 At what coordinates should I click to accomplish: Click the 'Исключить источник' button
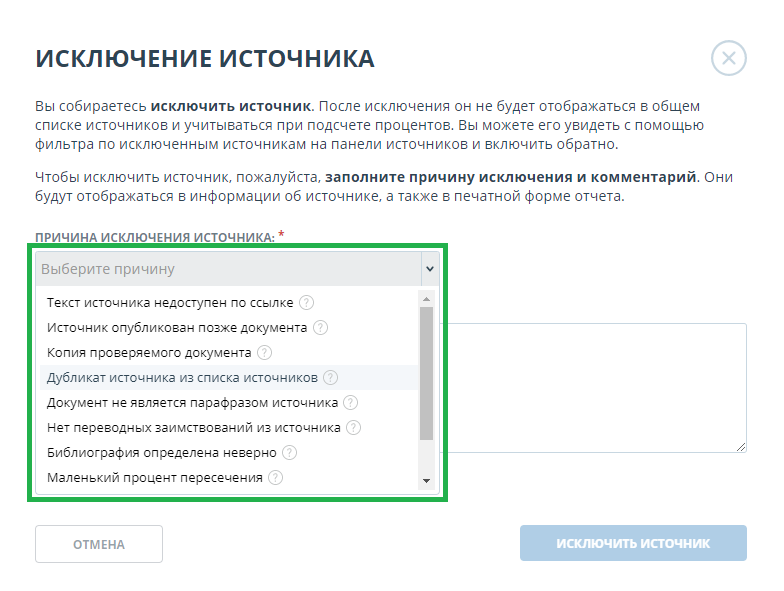pos(633,544)
